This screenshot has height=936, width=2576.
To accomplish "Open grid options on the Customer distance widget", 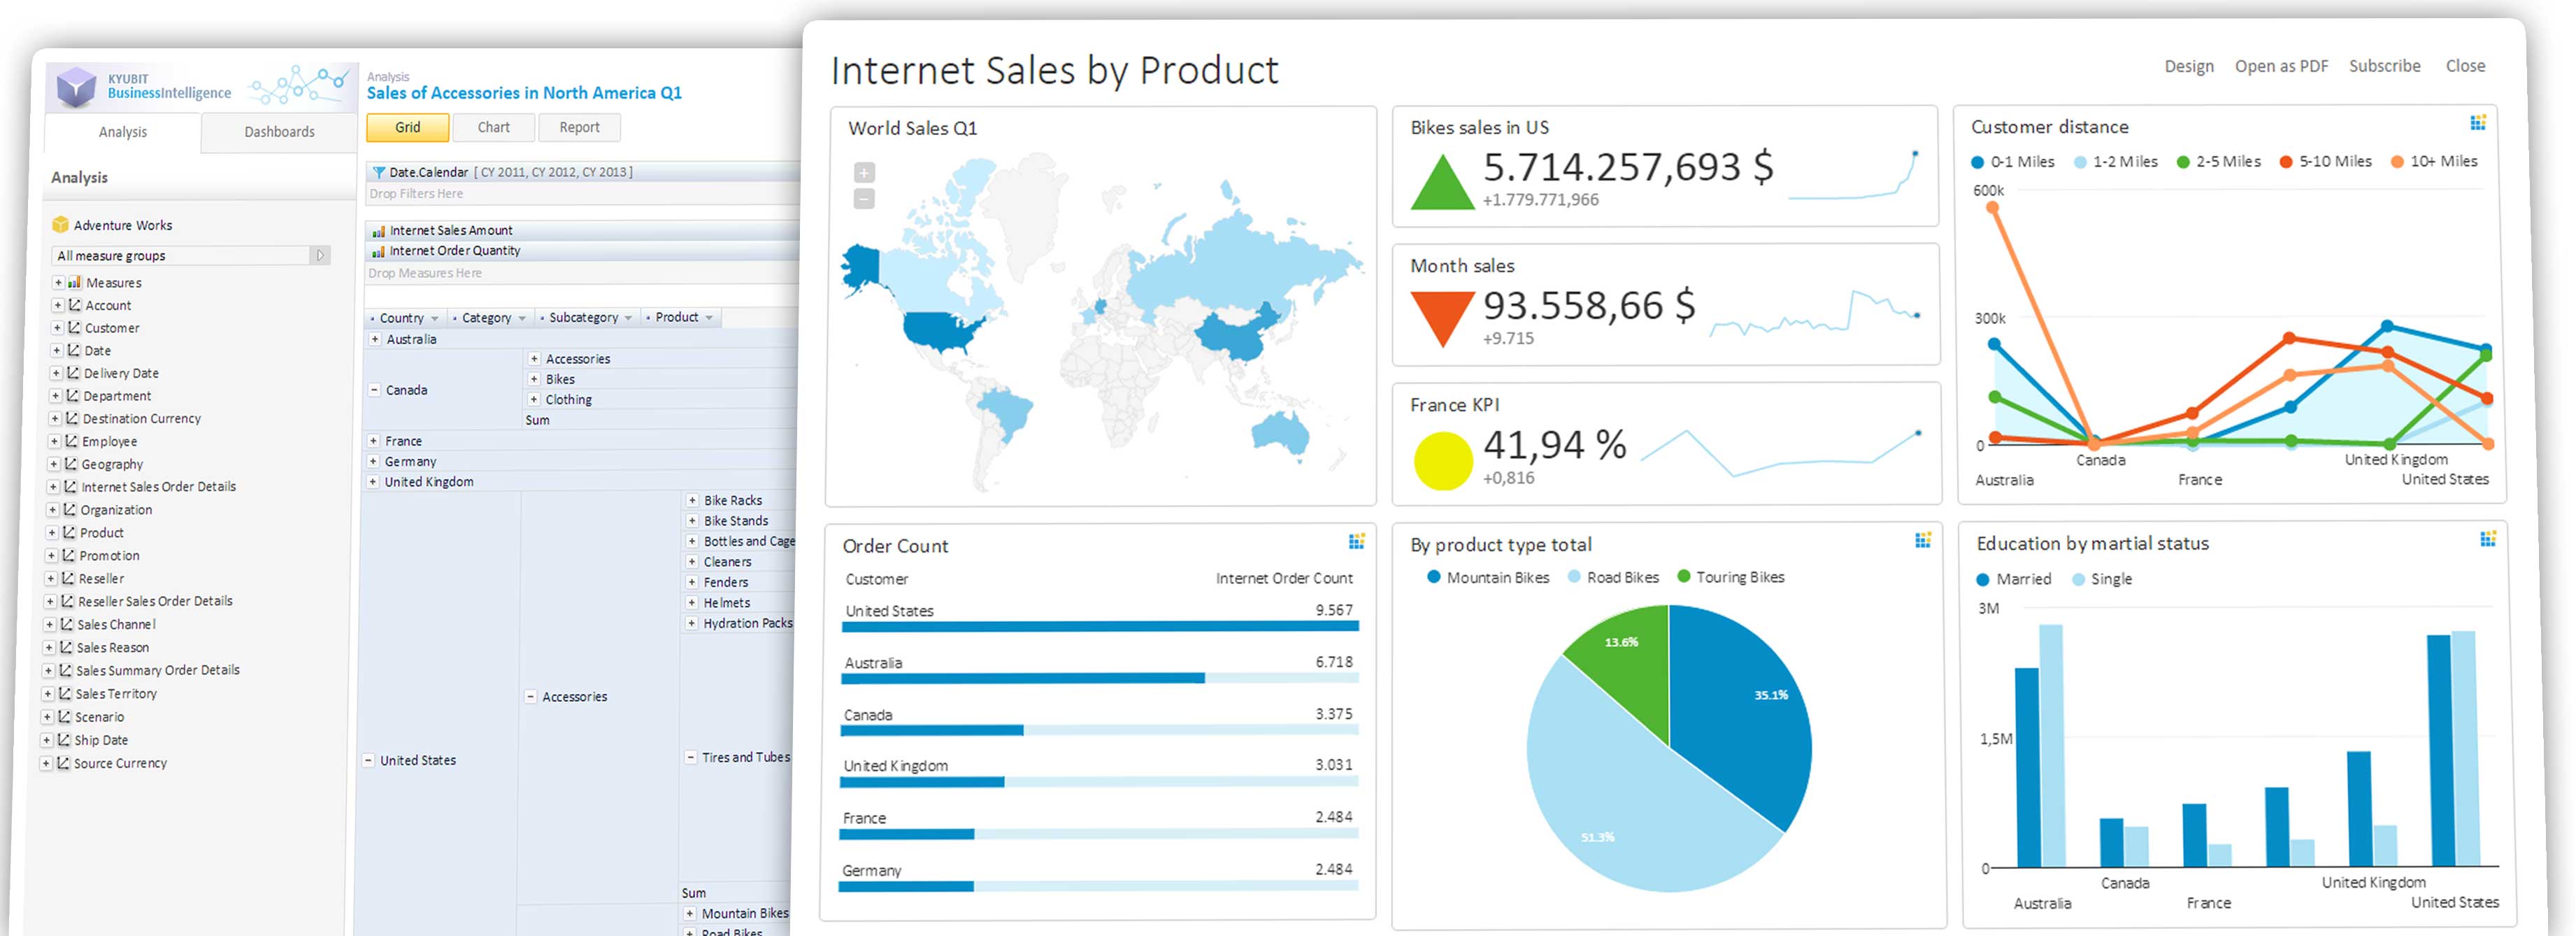I will (2479, 122).
